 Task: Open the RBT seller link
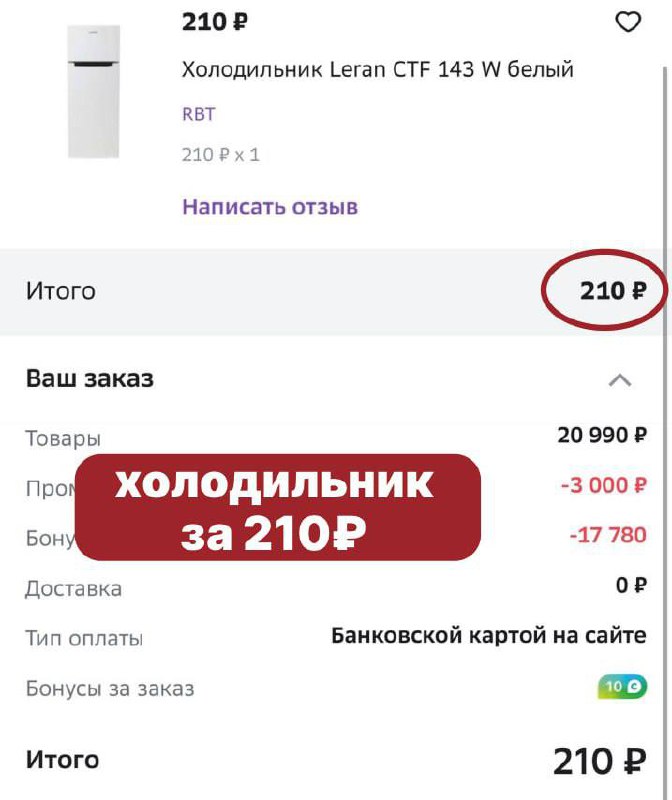[x=198, y=114]
